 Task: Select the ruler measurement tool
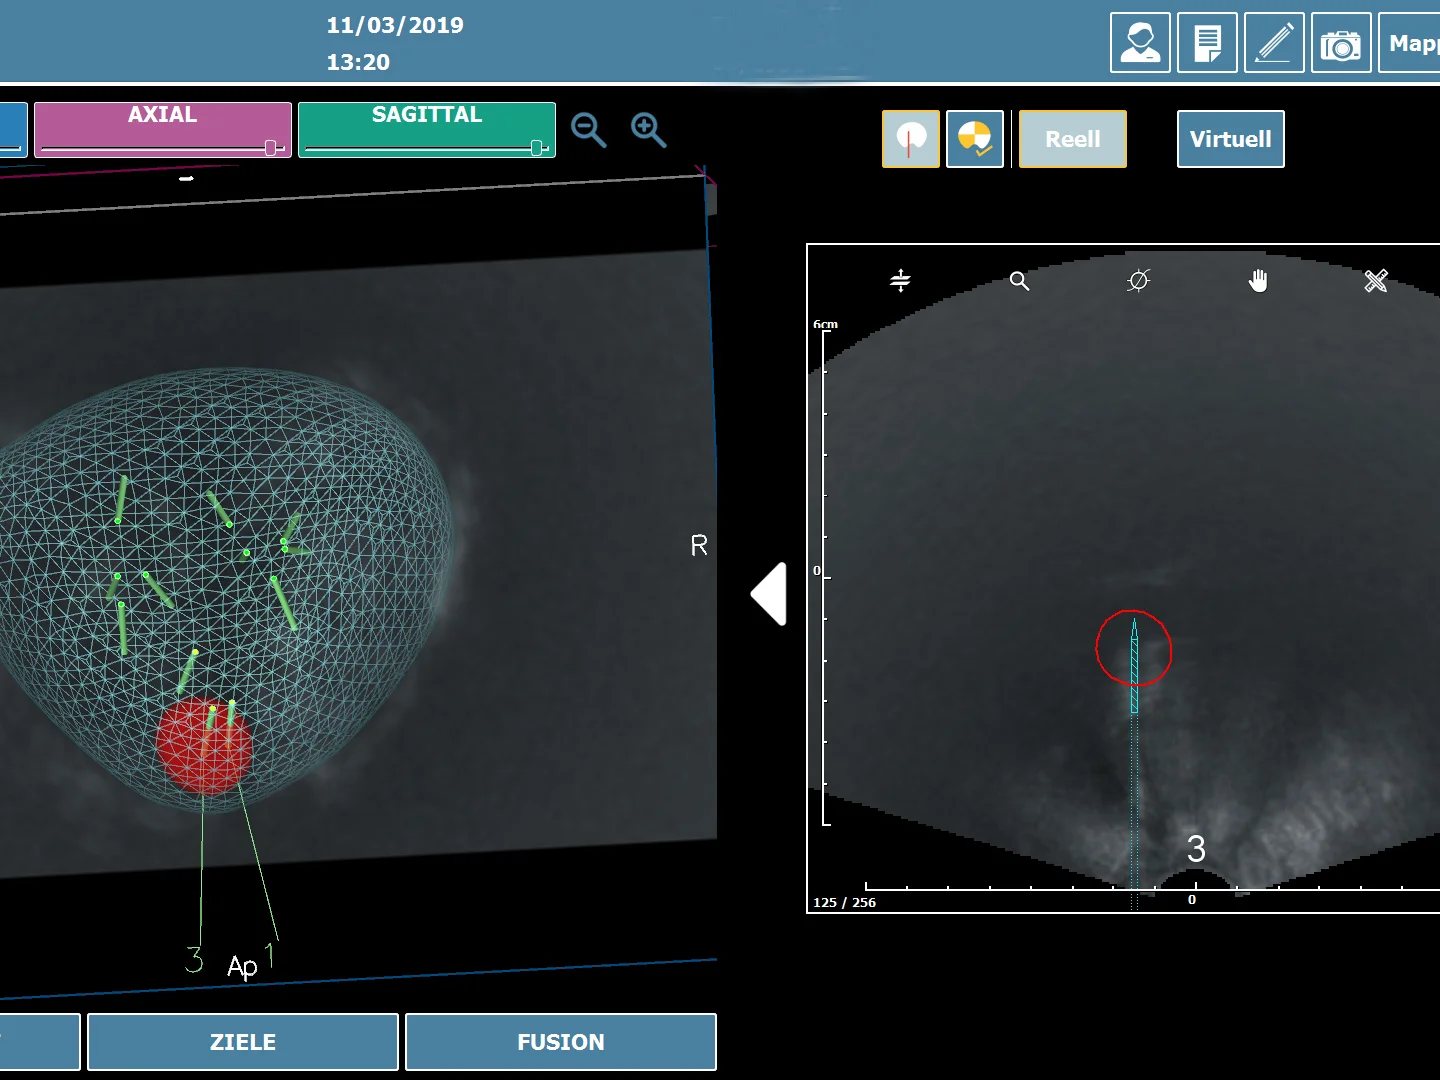[x=1376, y=281]
